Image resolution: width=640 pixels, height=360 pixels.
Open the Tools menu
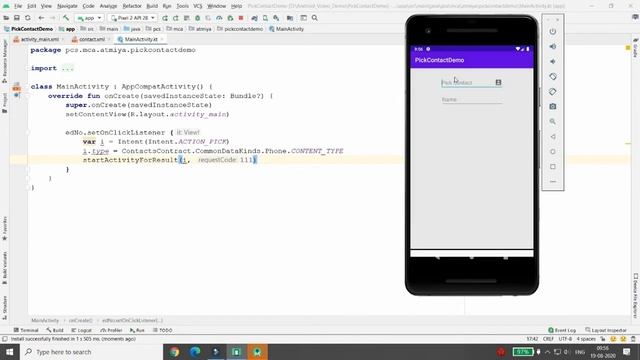[x=182, y=6]
